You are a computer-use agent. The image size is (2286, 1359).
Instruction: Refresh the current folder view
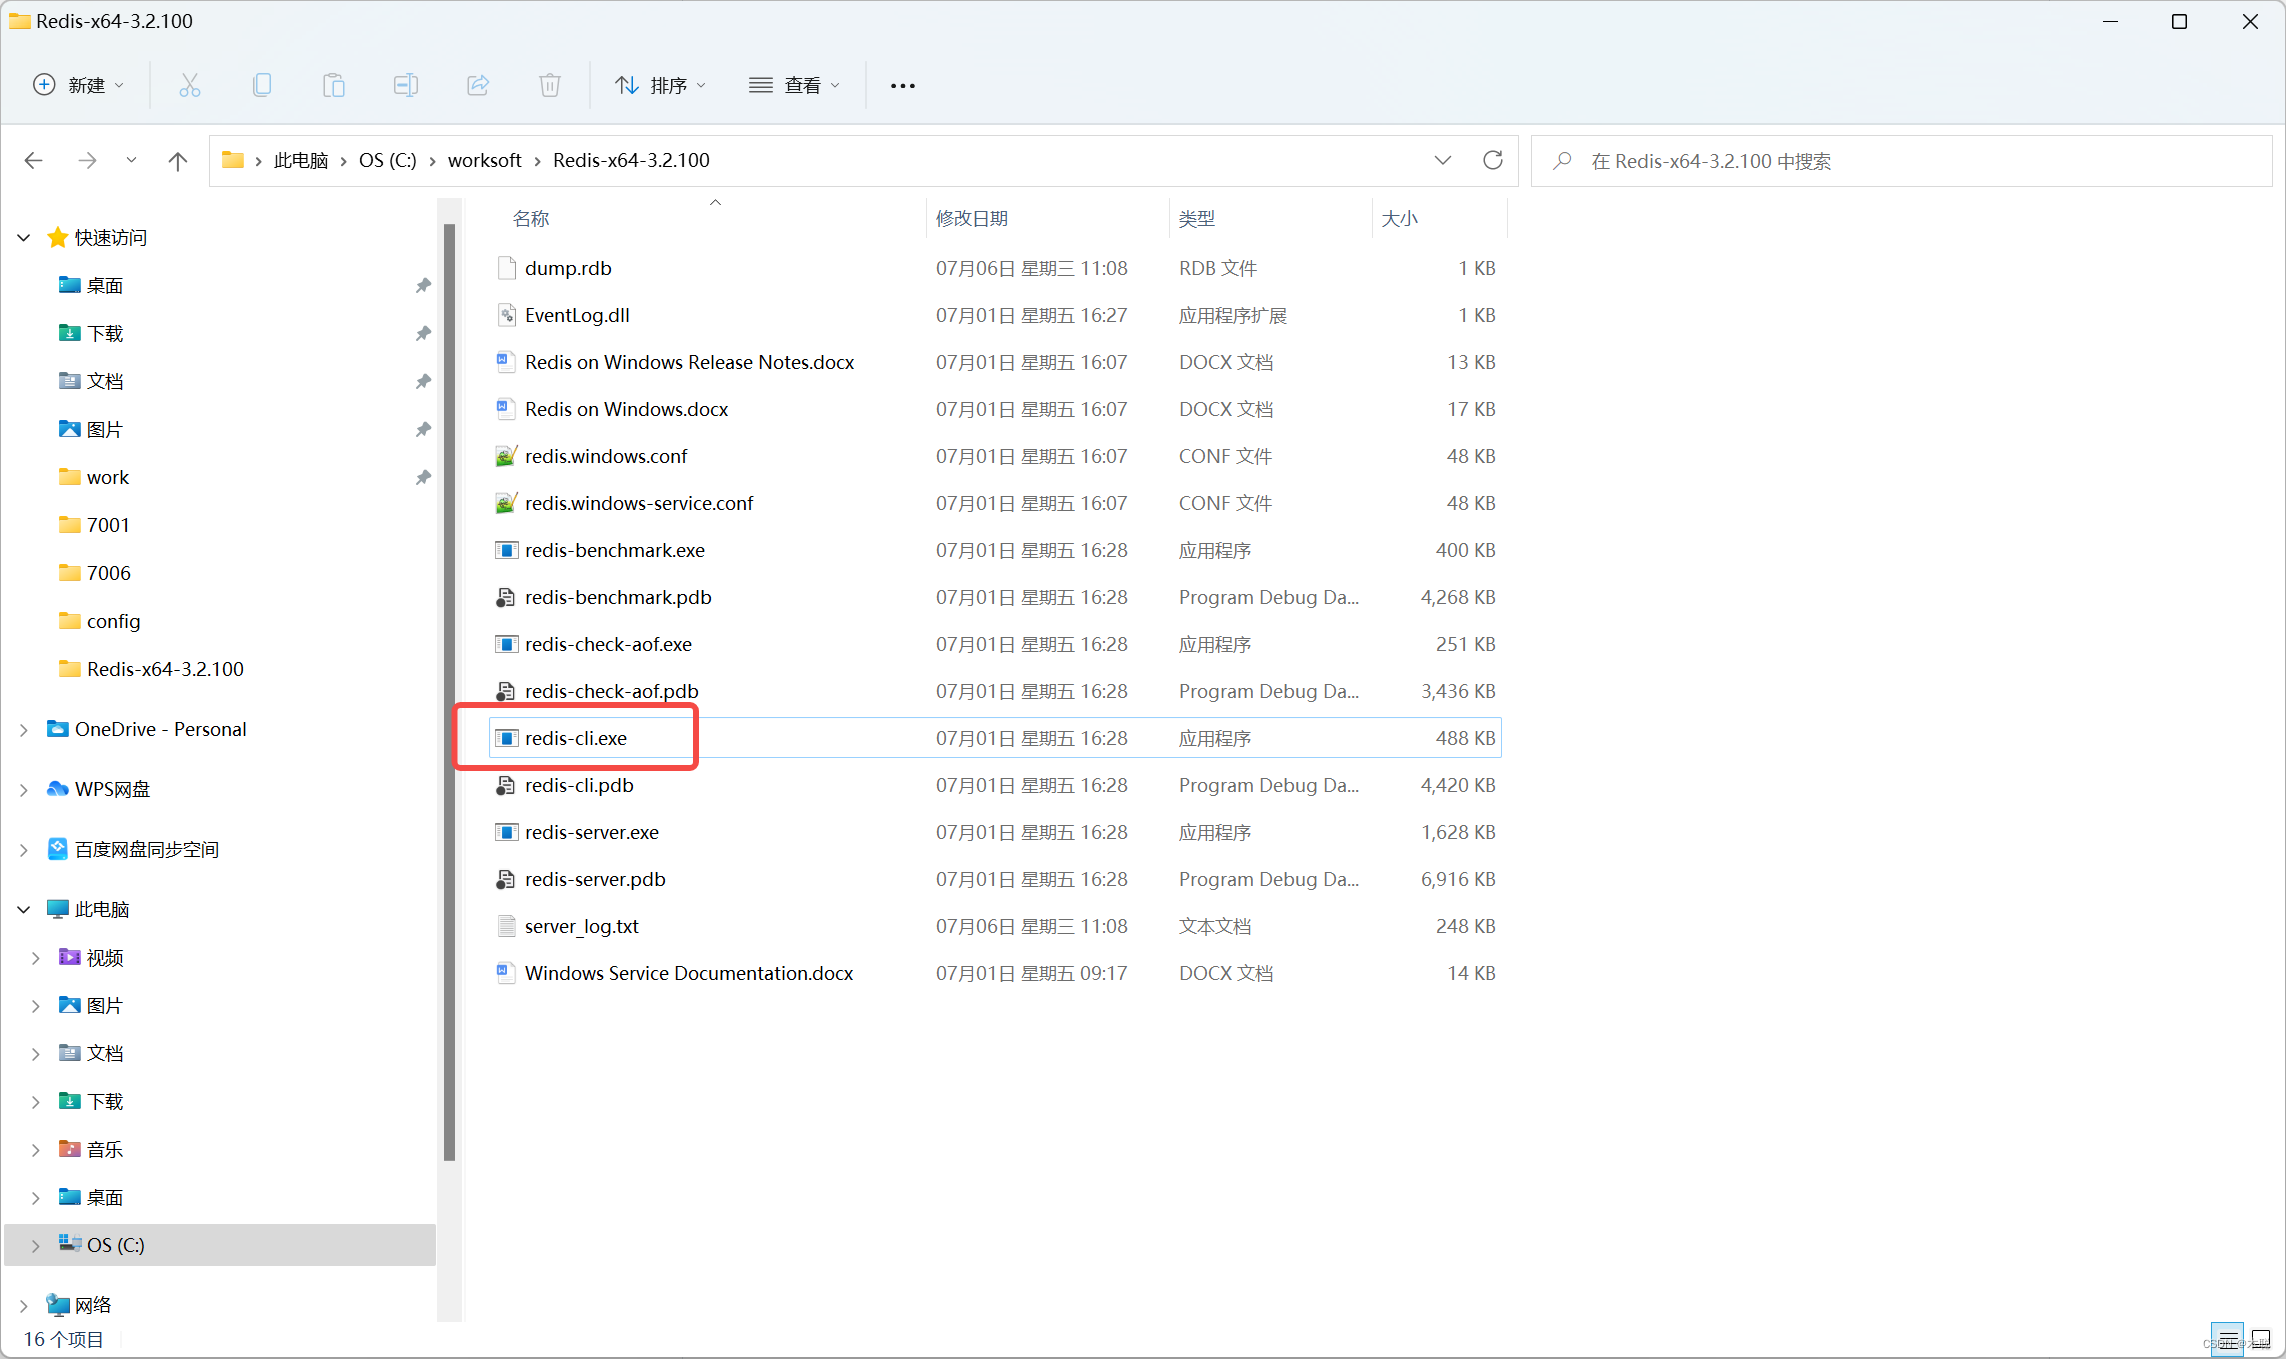tap(1492, 160)
